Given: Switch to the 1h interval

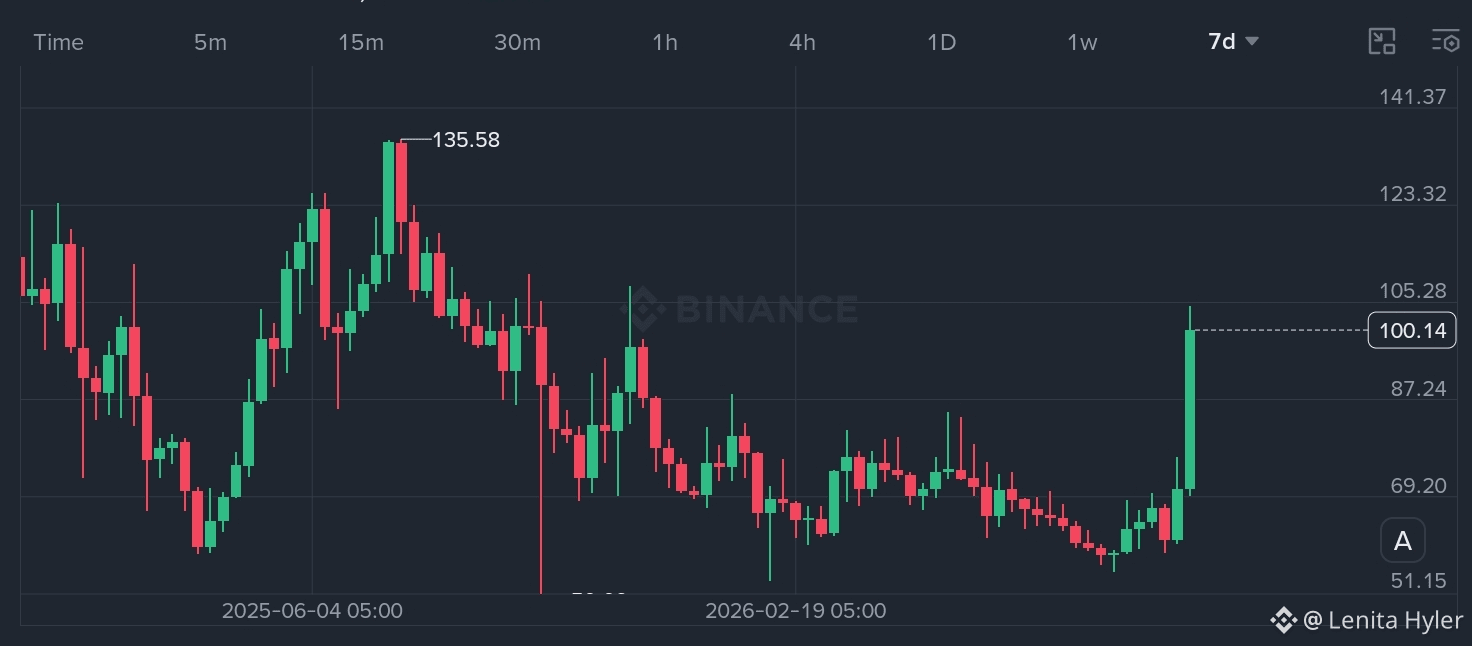Looking at the screenshot, I should coord(665,42).
